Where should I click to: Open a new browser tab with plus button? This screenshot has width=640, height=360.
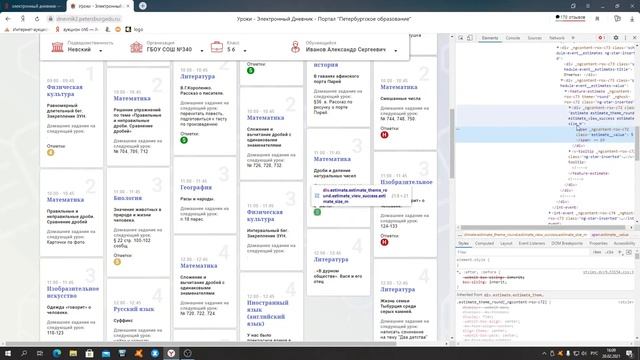(142, 6)
